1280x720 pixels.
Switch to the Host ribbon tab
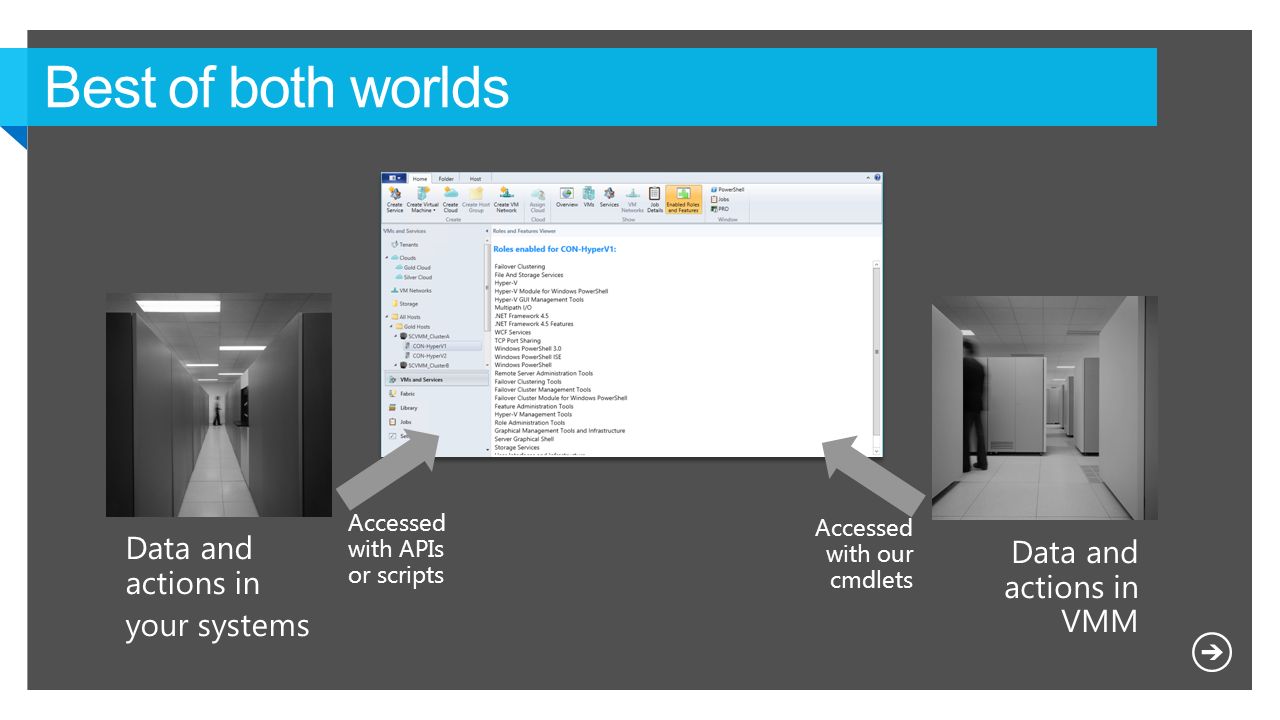pyautogui.click(x=475, y=178)
